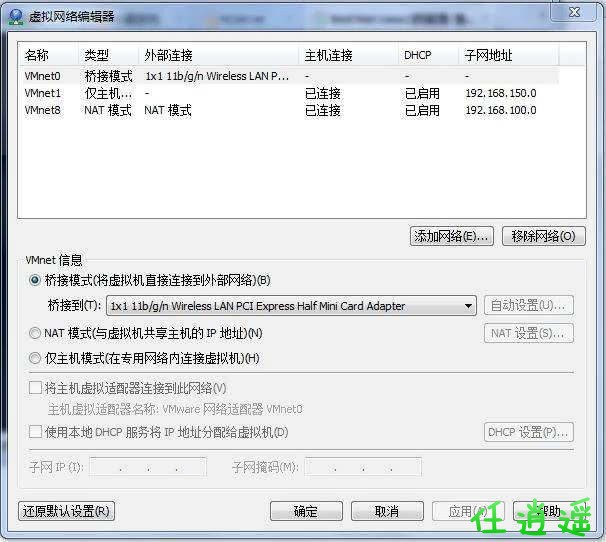Open NAT 设置(S)... button
The width and height of the screenshot is (606, 542).
(528, 333)
